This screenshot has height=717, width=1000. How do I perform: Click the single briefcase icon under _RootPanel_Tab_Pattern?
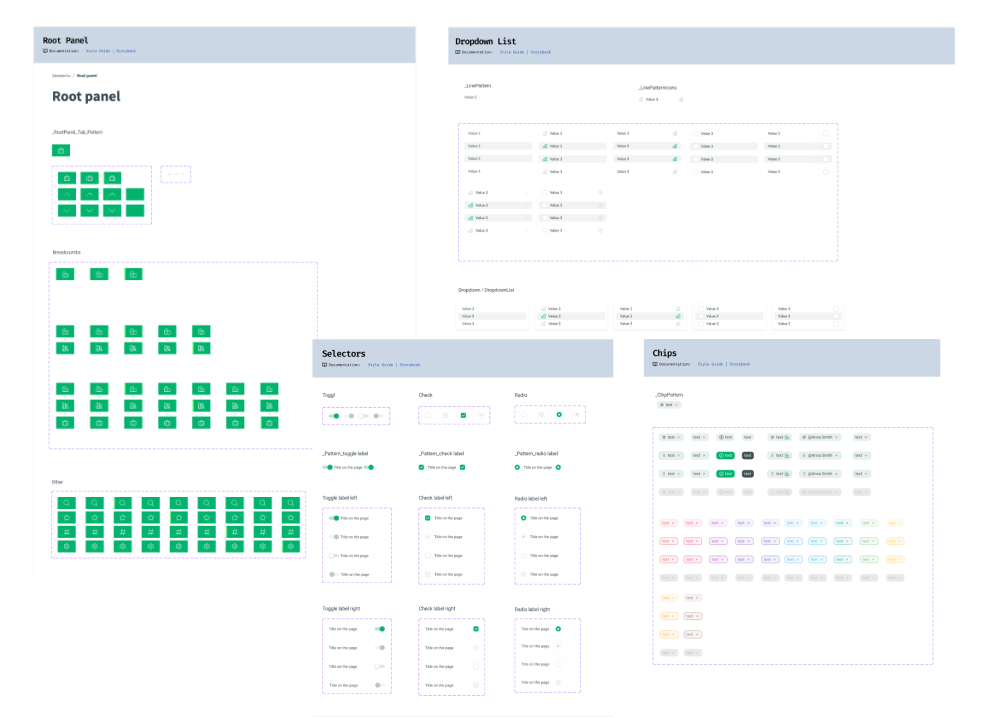click(61, 150)
